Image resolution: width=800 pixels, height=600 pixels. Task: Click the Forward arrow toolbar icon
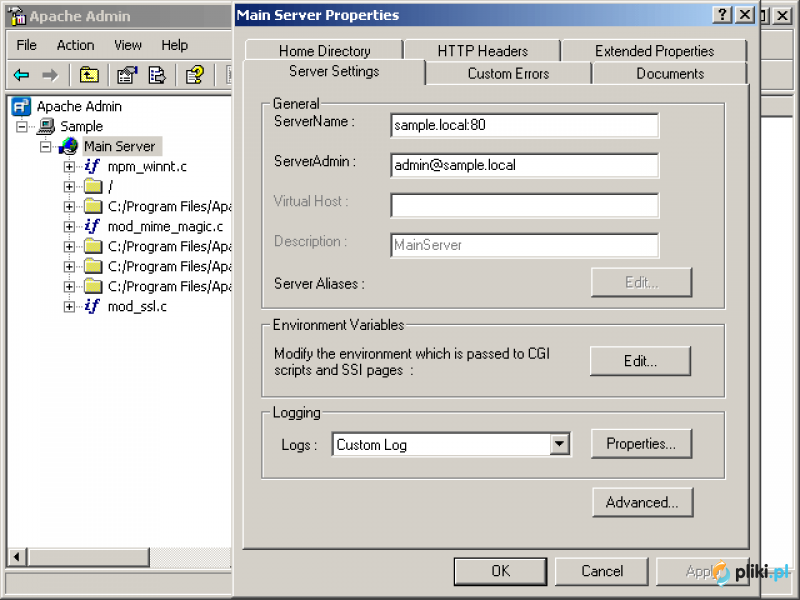coord(50,76)
